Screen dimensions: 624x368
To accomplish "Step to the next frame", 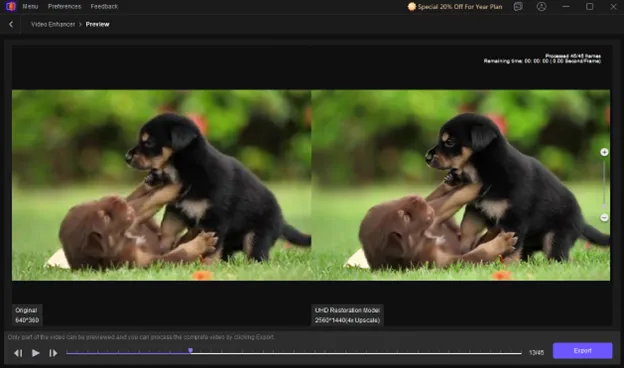I will pos(53,353).
